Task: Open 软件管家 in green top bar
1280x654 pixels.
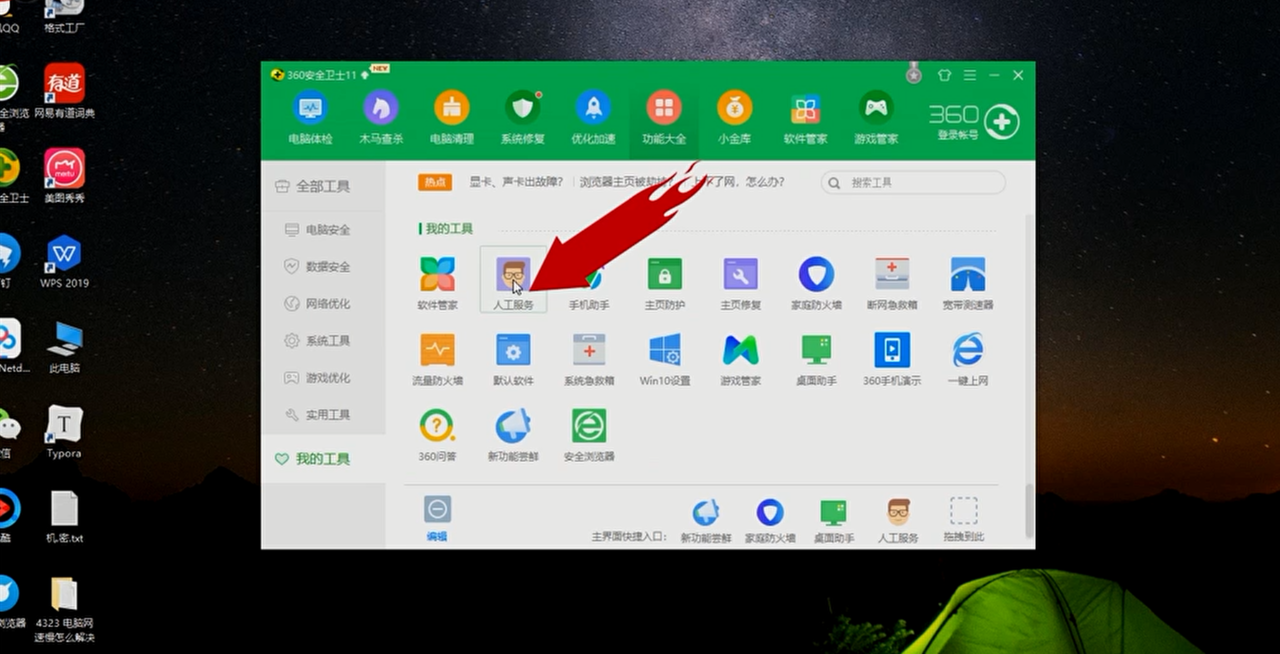Action: 805,117
